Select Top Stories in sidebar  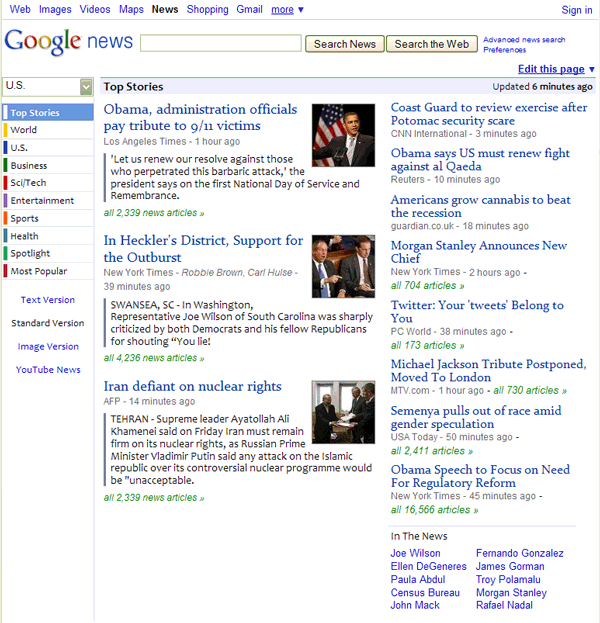coord(48,112)
